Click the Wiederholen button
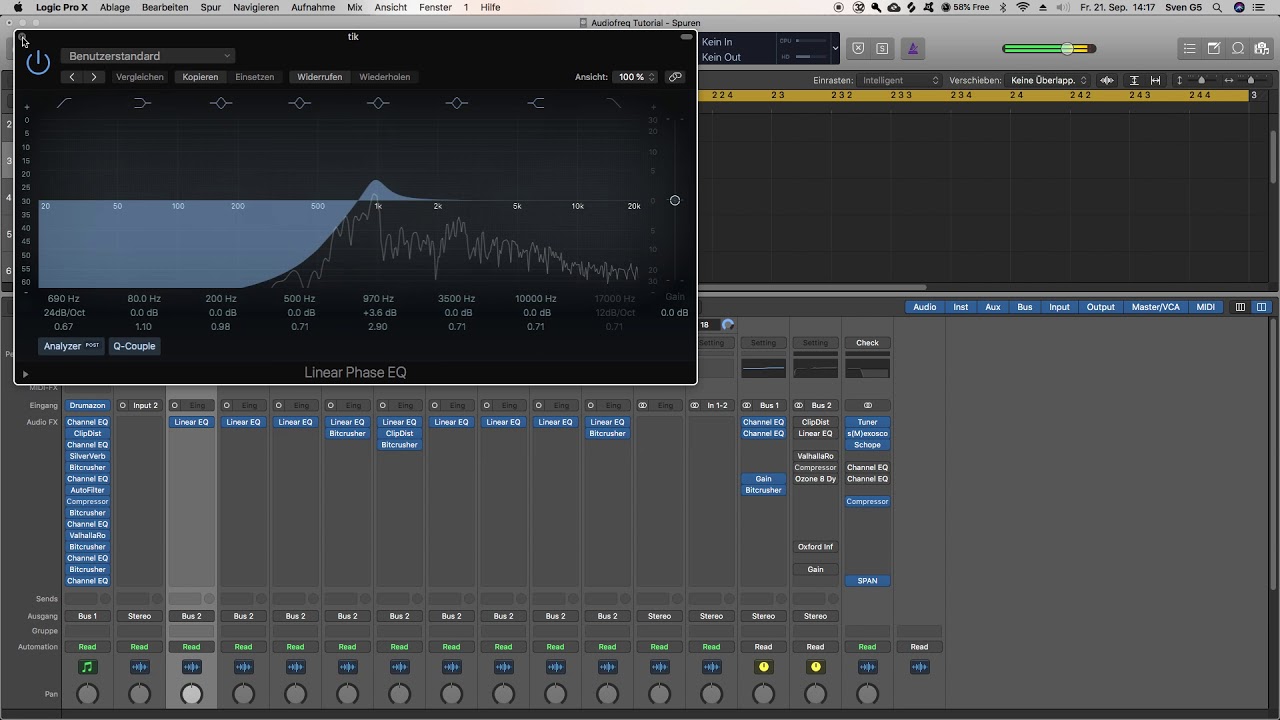Screen dimensions: 1280x720 pyautogui.click(x=385, y=77)
